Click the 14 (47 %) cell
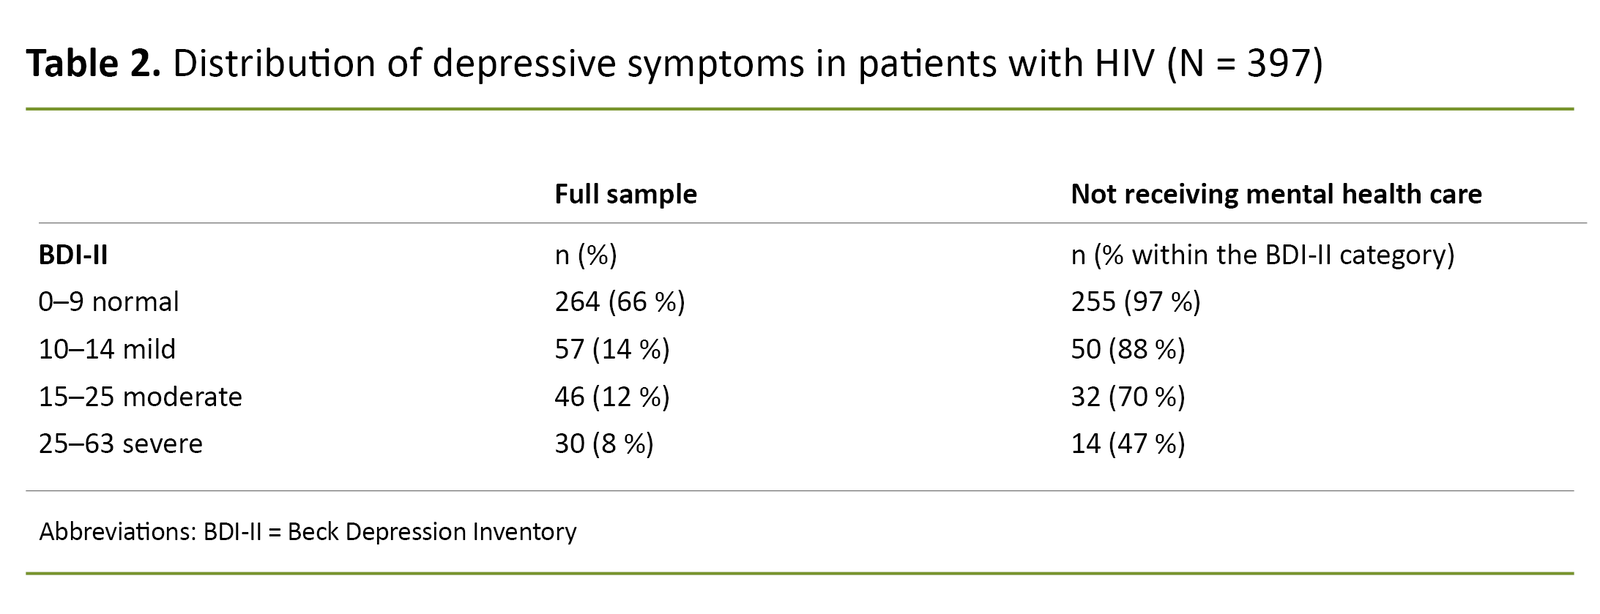 coord(1128,444)
